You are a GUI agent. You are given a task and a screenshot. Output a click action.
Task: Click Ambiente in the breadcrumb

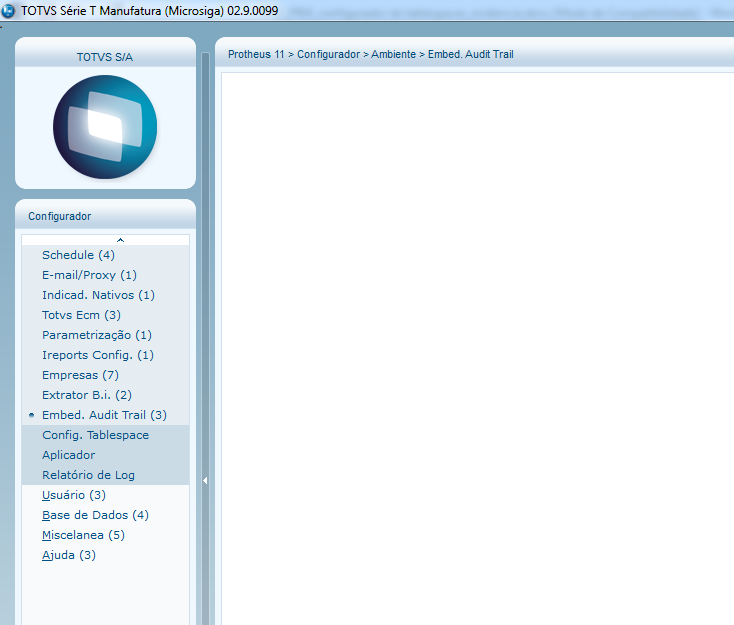pyautogui.click(x=393, y=54)
